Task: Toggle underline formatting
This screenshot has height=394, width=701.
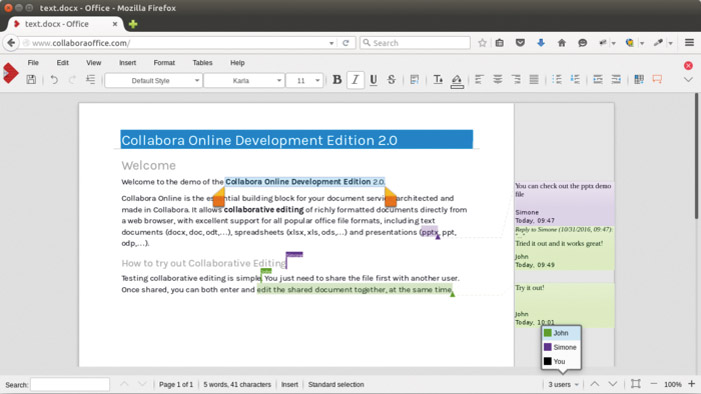Action: (373, 80)
